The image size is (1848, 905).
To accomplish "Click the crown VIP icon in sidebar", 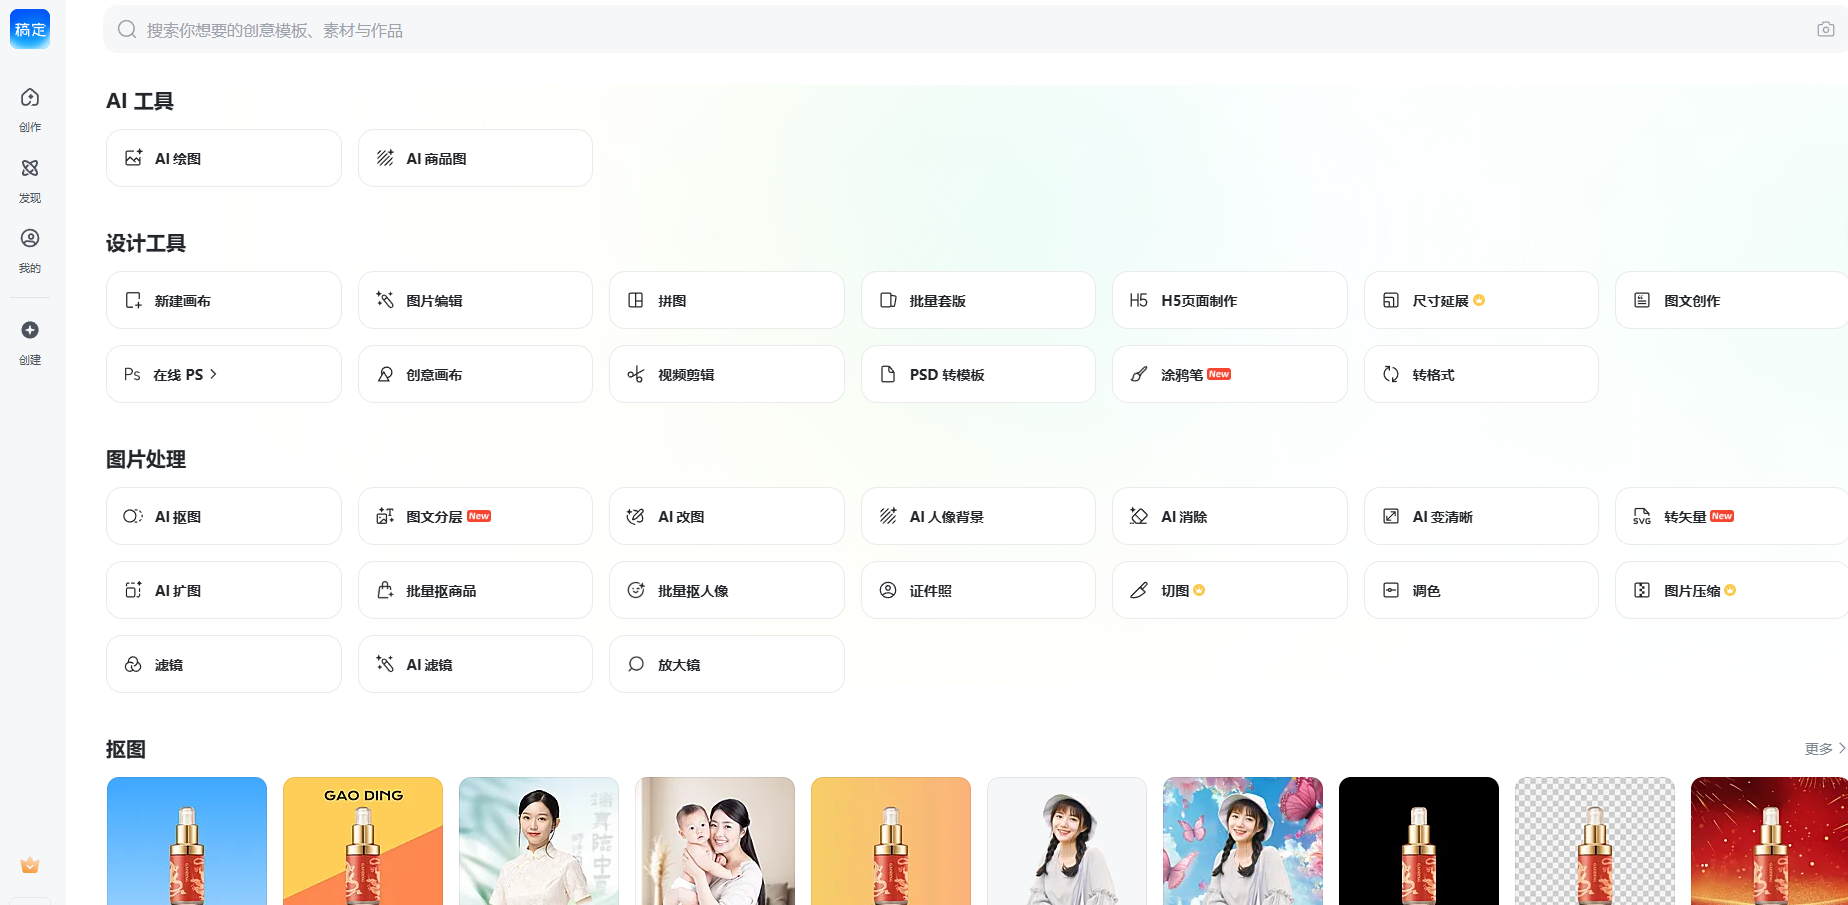I will (30, 865).
